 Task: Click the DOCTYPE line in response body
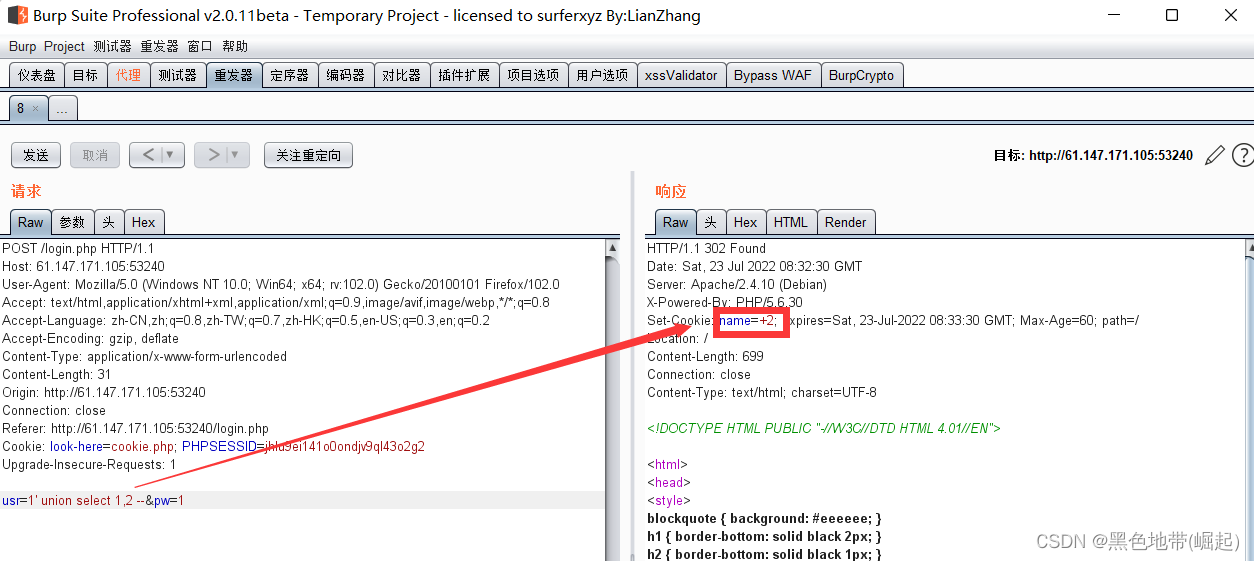824,428
